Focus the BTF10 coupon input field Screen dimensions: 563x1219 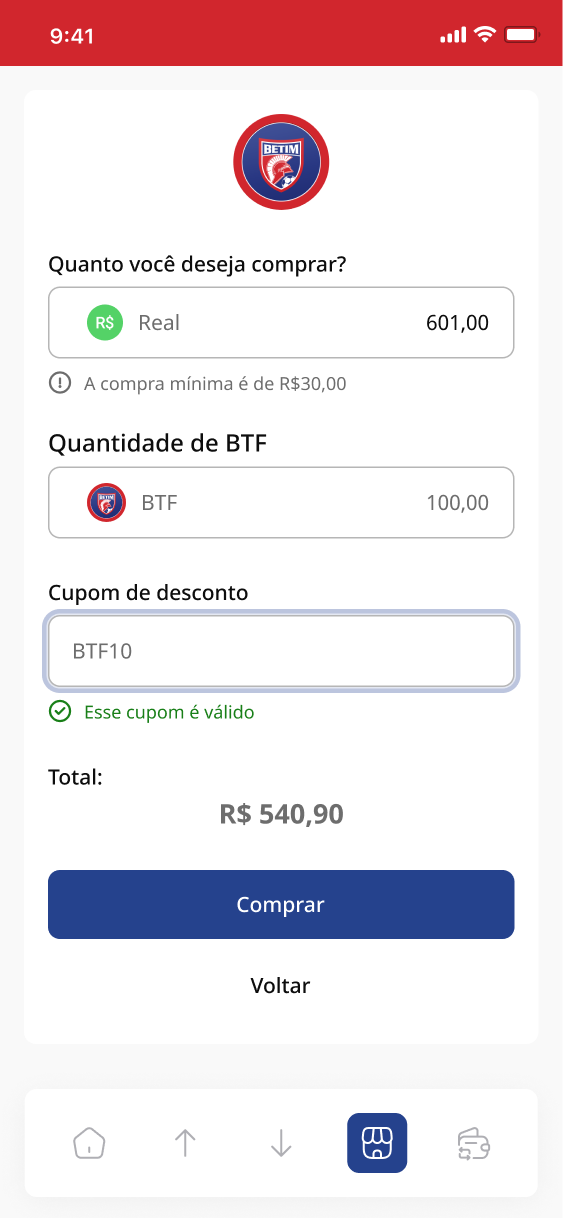[x=281, y=651]
